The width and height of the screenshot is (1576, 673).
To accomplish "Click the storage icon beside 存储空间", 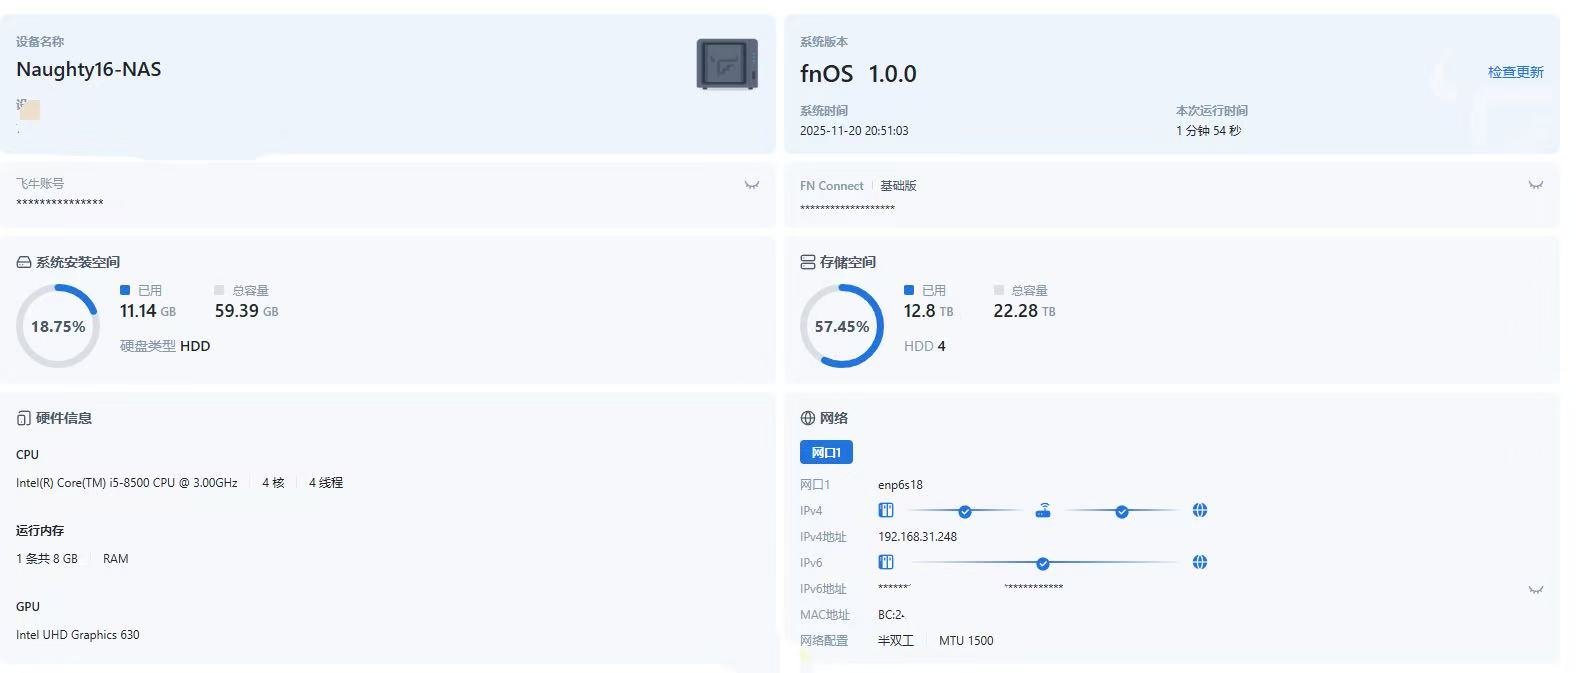I will point(808,262).
